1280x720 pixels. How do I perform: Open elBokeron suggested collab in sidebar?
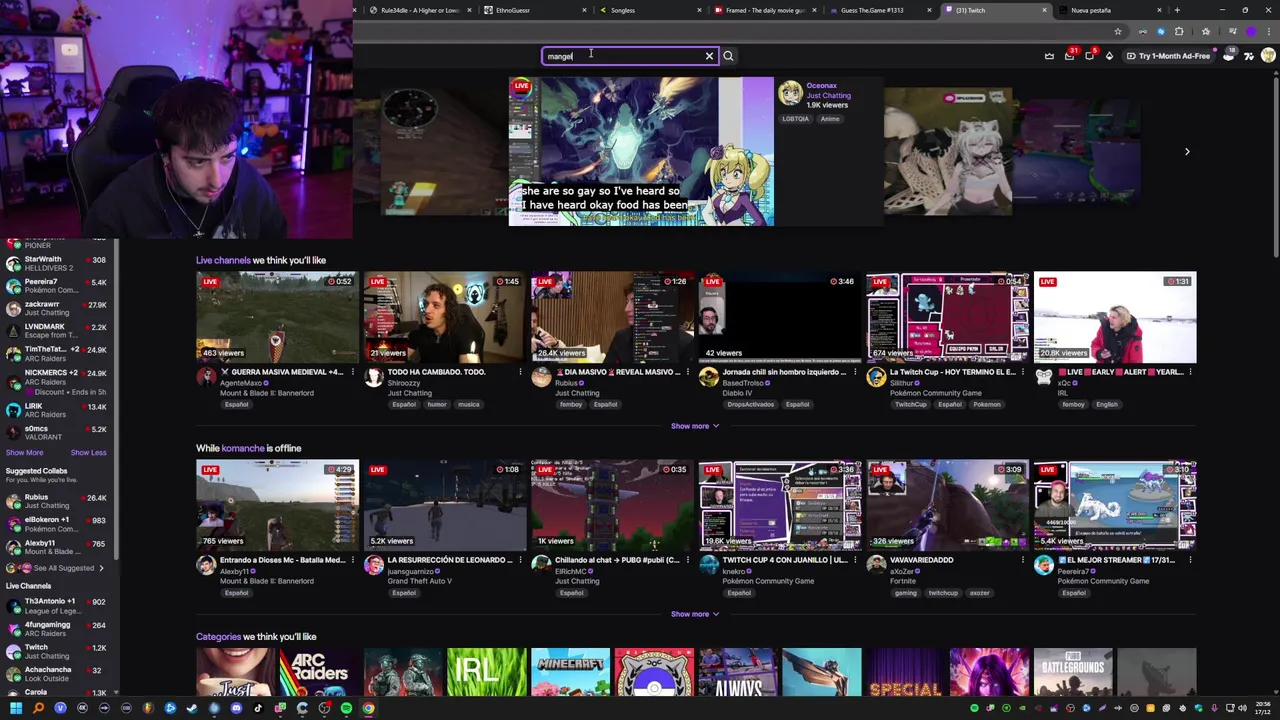(x=57, y=524)
